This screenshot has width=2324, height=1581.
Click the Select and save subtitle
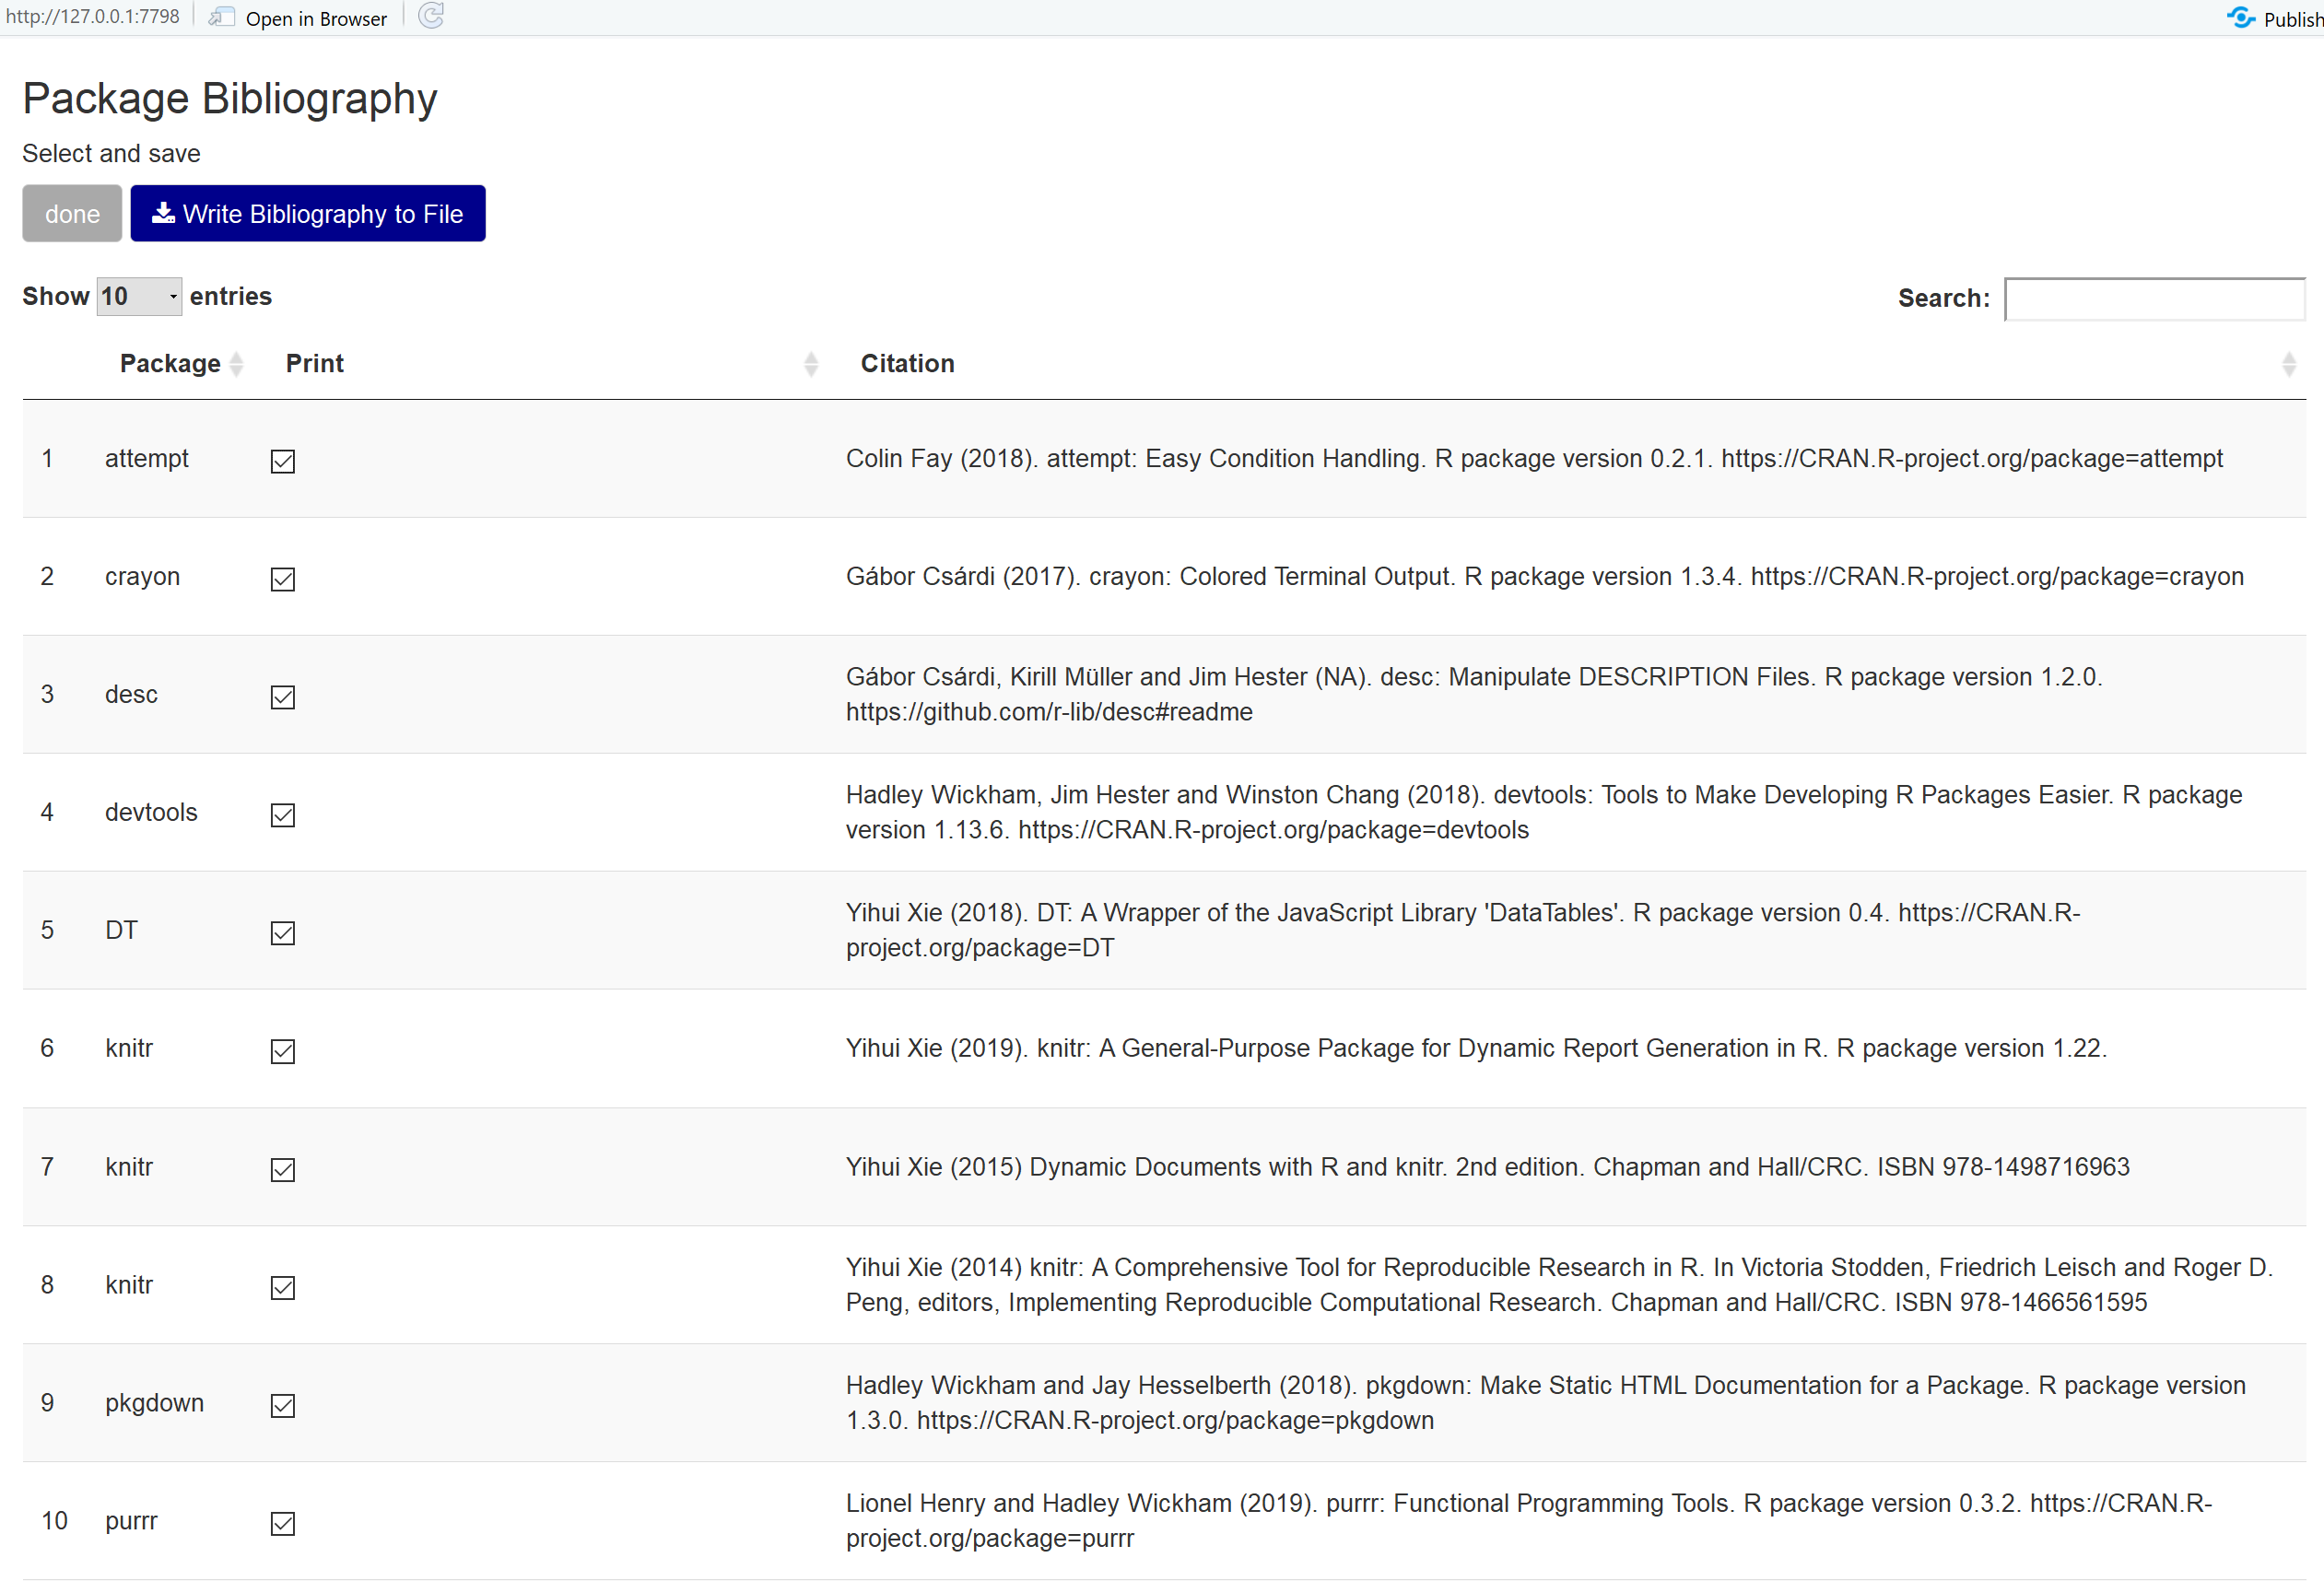[111, 153]
